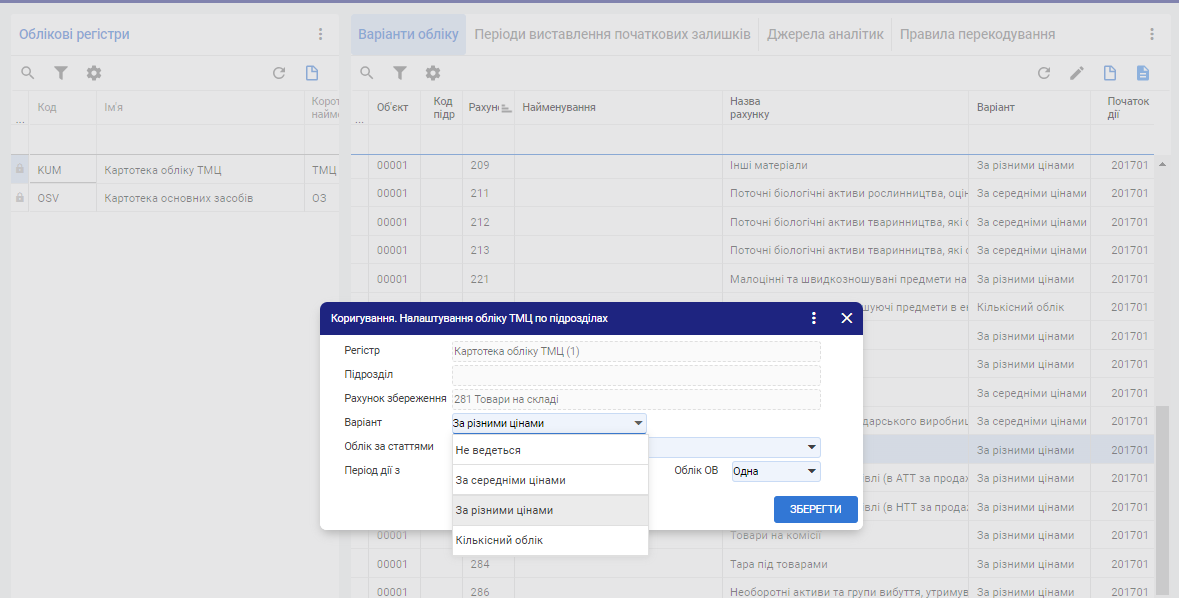Click search icon in Облікові регістри panel
Viewport: 1179px width, 598px height.
click(x=28, y=73)
